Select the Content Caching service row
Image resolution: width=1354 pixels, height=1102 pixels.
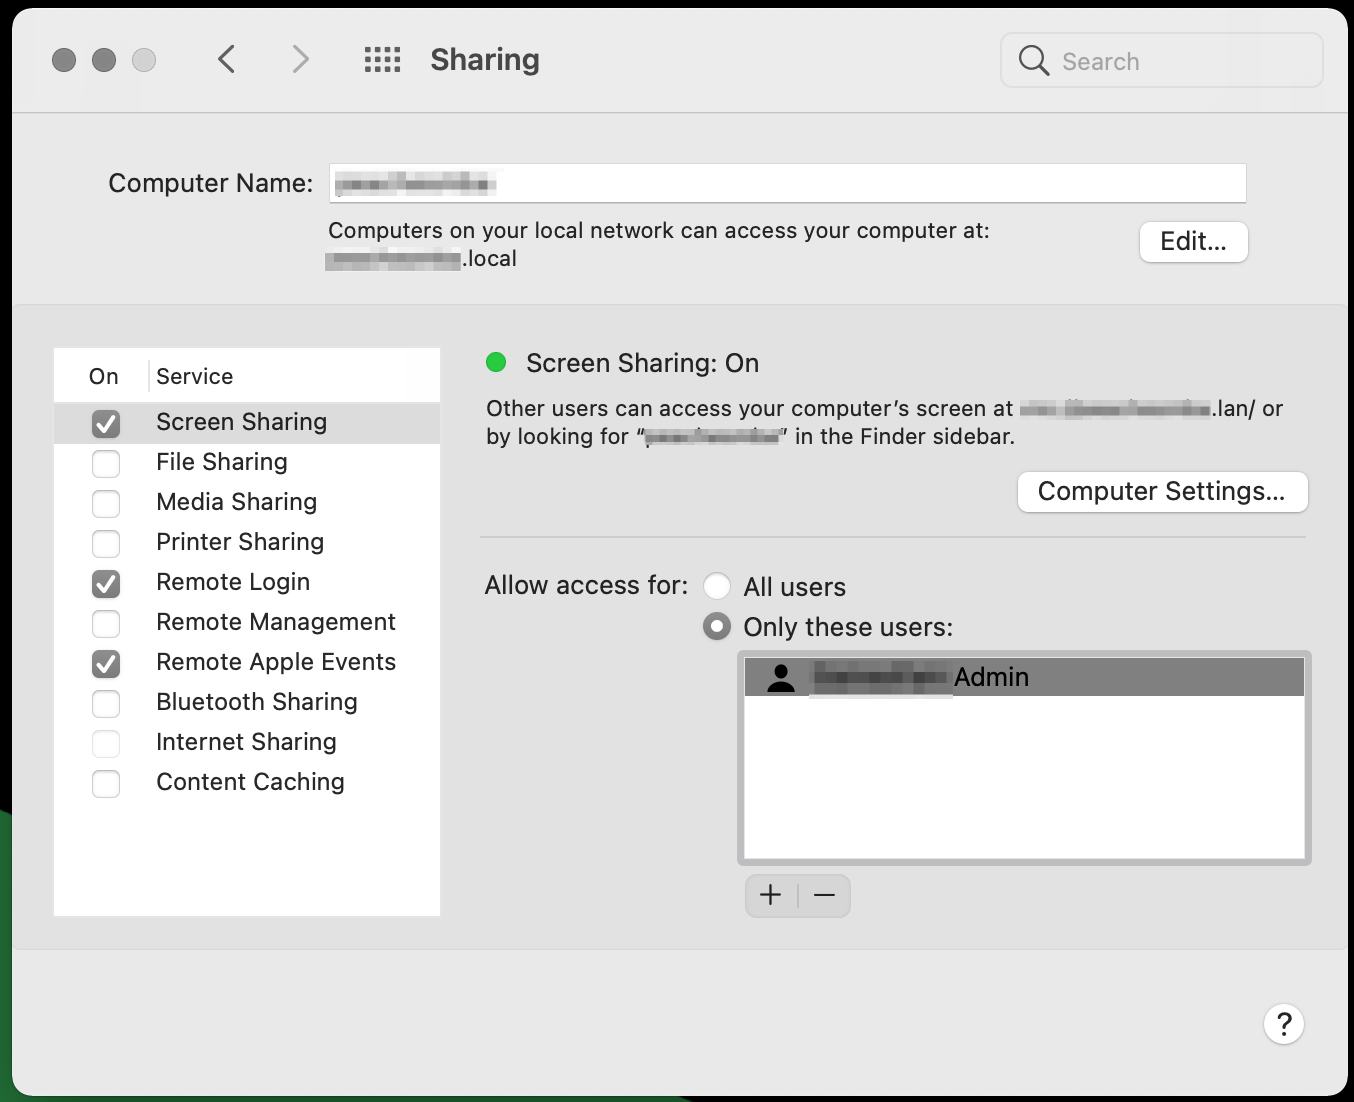(x=247, y=783)
